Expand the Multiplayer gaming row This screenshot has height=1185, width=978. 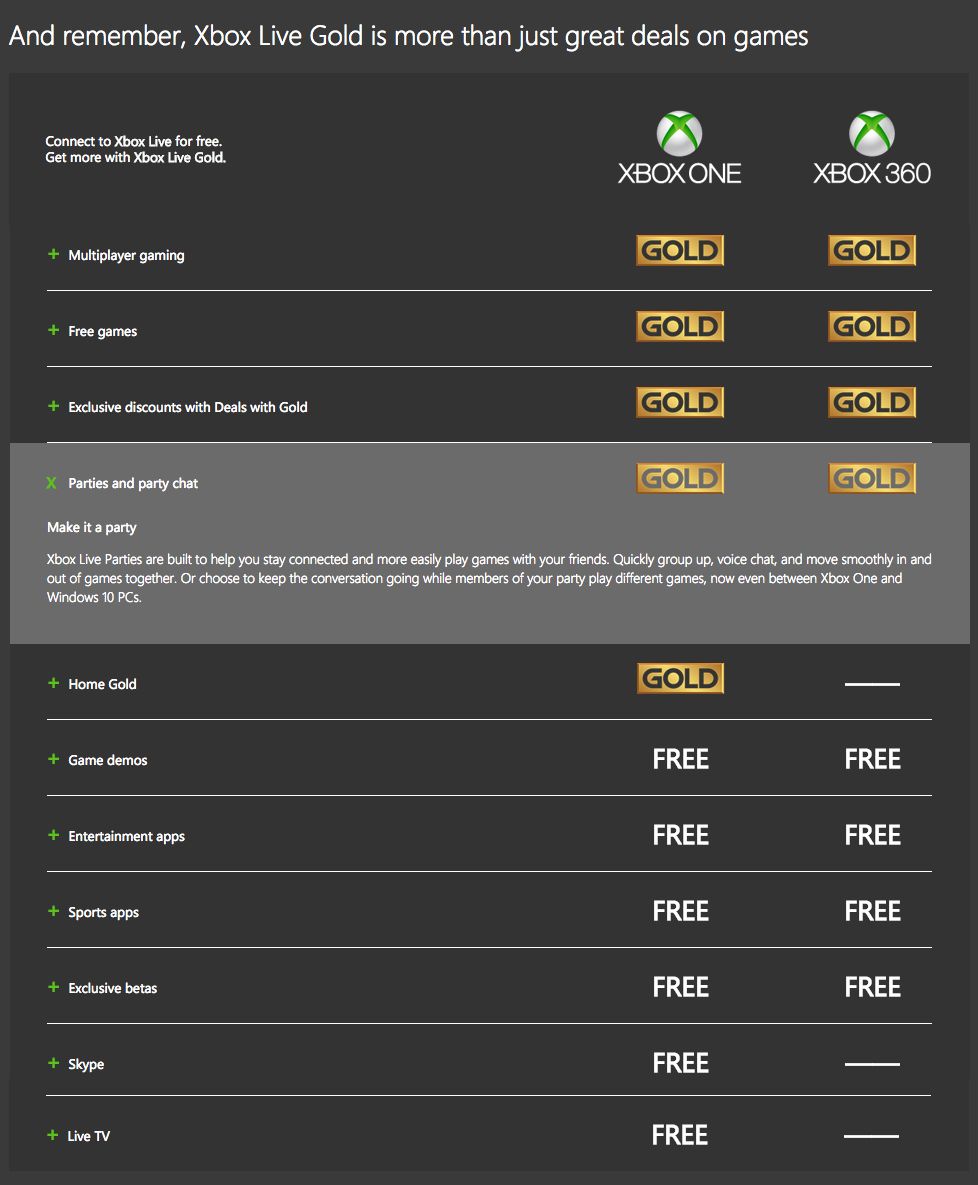pos(54,255)
